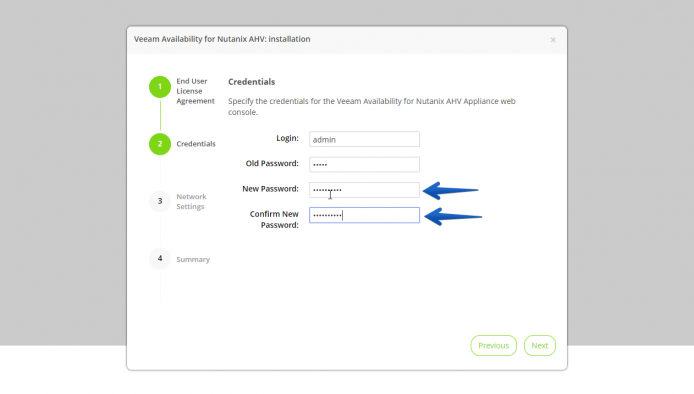
Task: Click the blue arrow beside Confirm New Password
Action: [x=452, y=216]
